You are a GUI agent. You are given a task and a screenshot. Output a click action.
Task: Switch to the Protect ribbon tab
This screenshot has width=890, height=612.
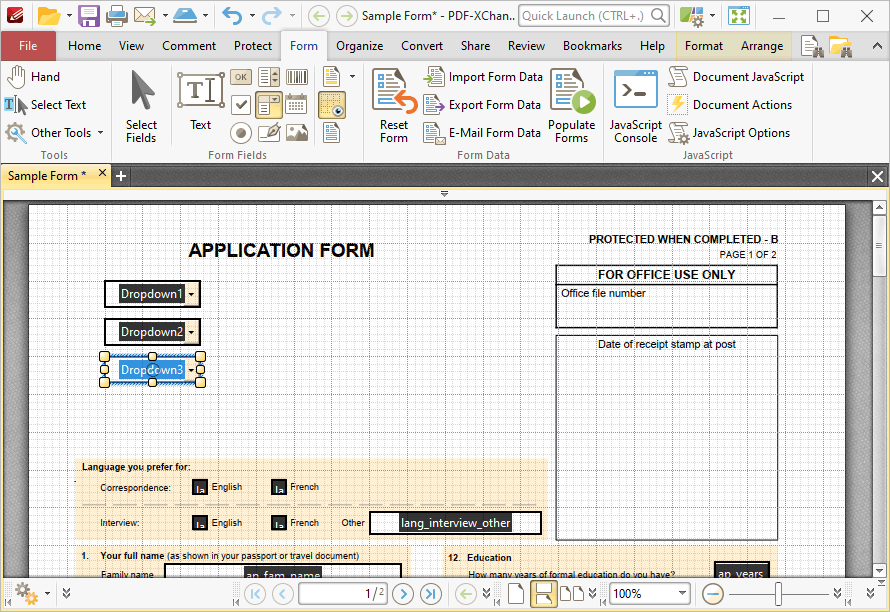coord(253,46)
